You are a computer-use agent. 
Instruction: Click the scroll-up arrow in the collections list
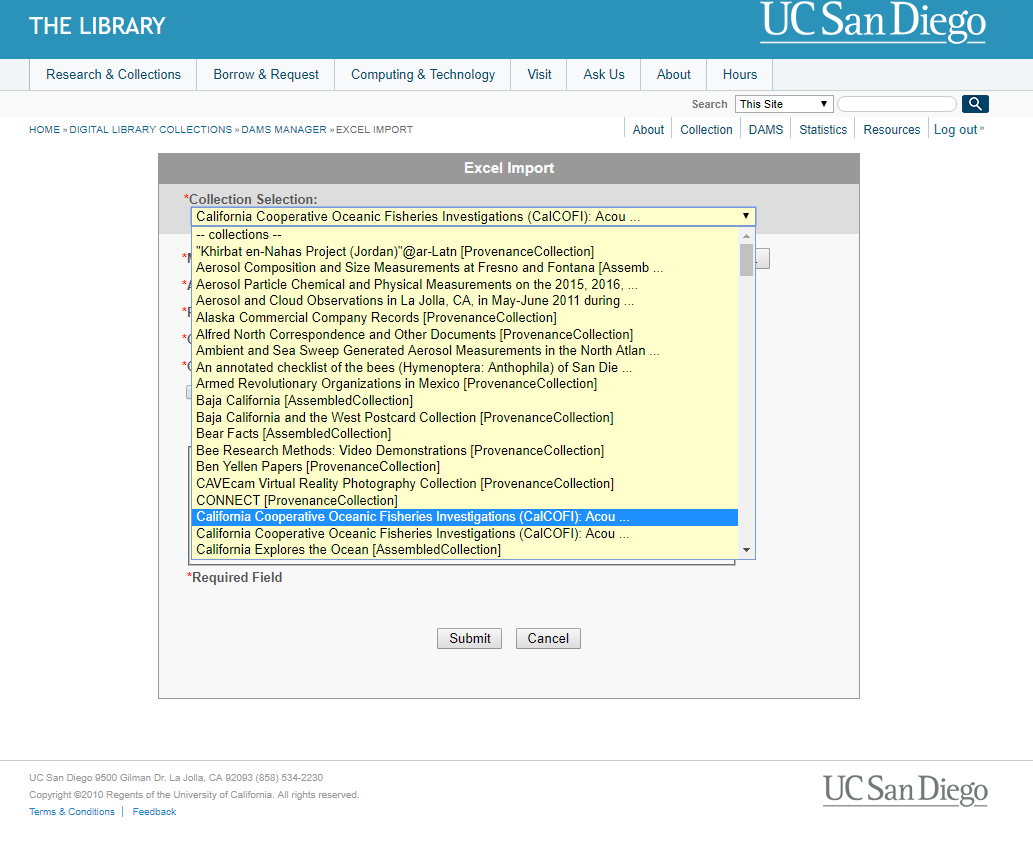745,234
